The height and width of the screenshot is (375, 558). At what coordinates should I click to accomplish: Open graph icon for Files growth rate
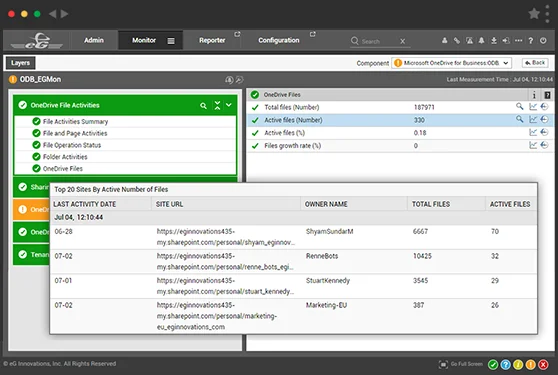tap(533, 145)
